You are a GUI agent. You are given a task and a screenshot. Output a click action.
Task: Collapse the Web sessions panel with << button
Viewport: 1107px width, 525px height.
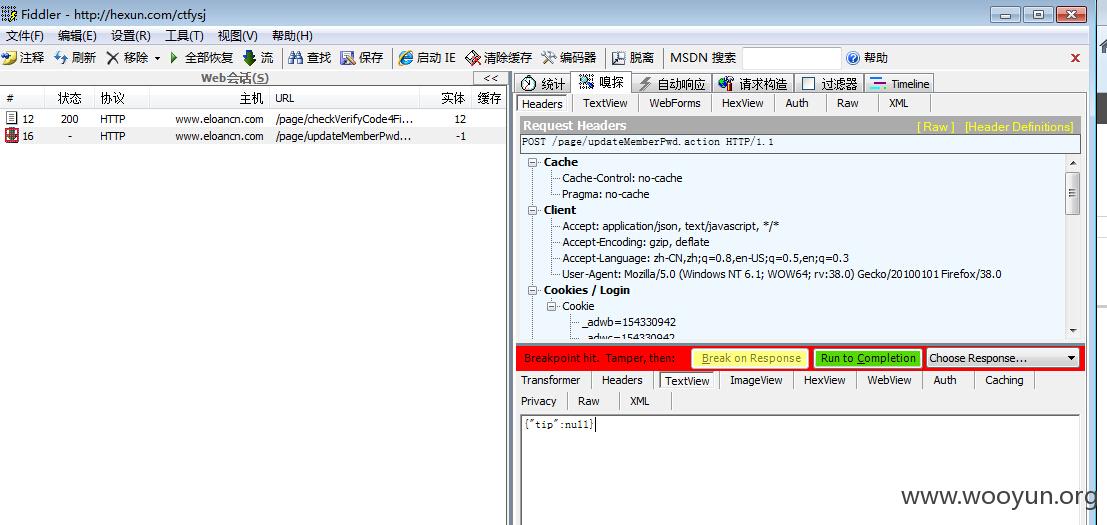coord(491,78)
